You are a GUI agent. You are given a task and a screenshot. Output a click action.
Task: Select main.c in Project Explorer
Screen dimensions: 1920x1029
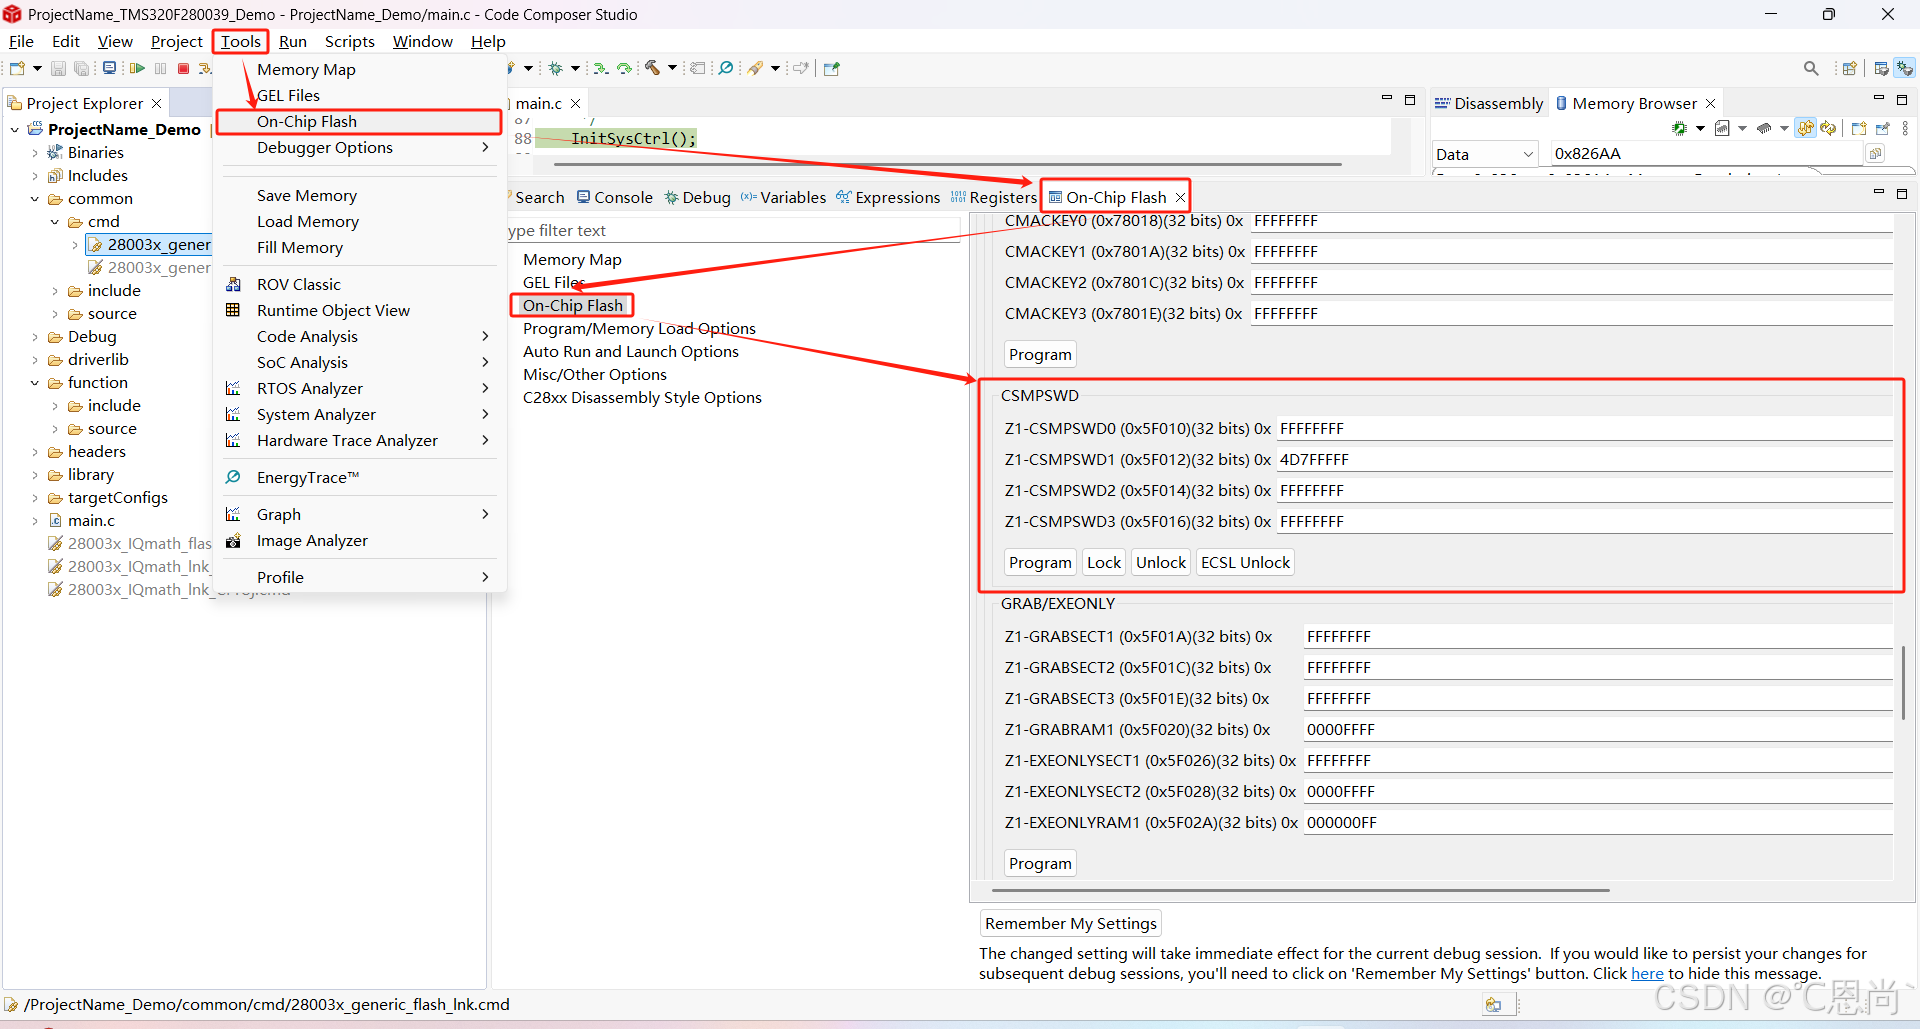91,520
